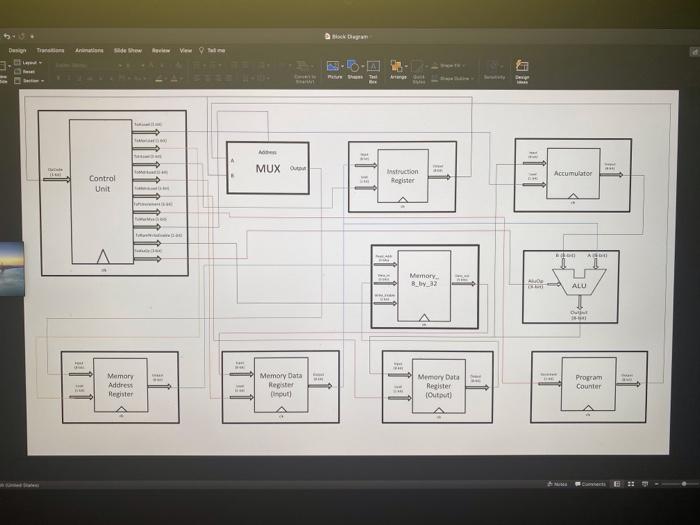
Task: Select the Memory_8_by_32 block
Action: click(x=424, y=285)
